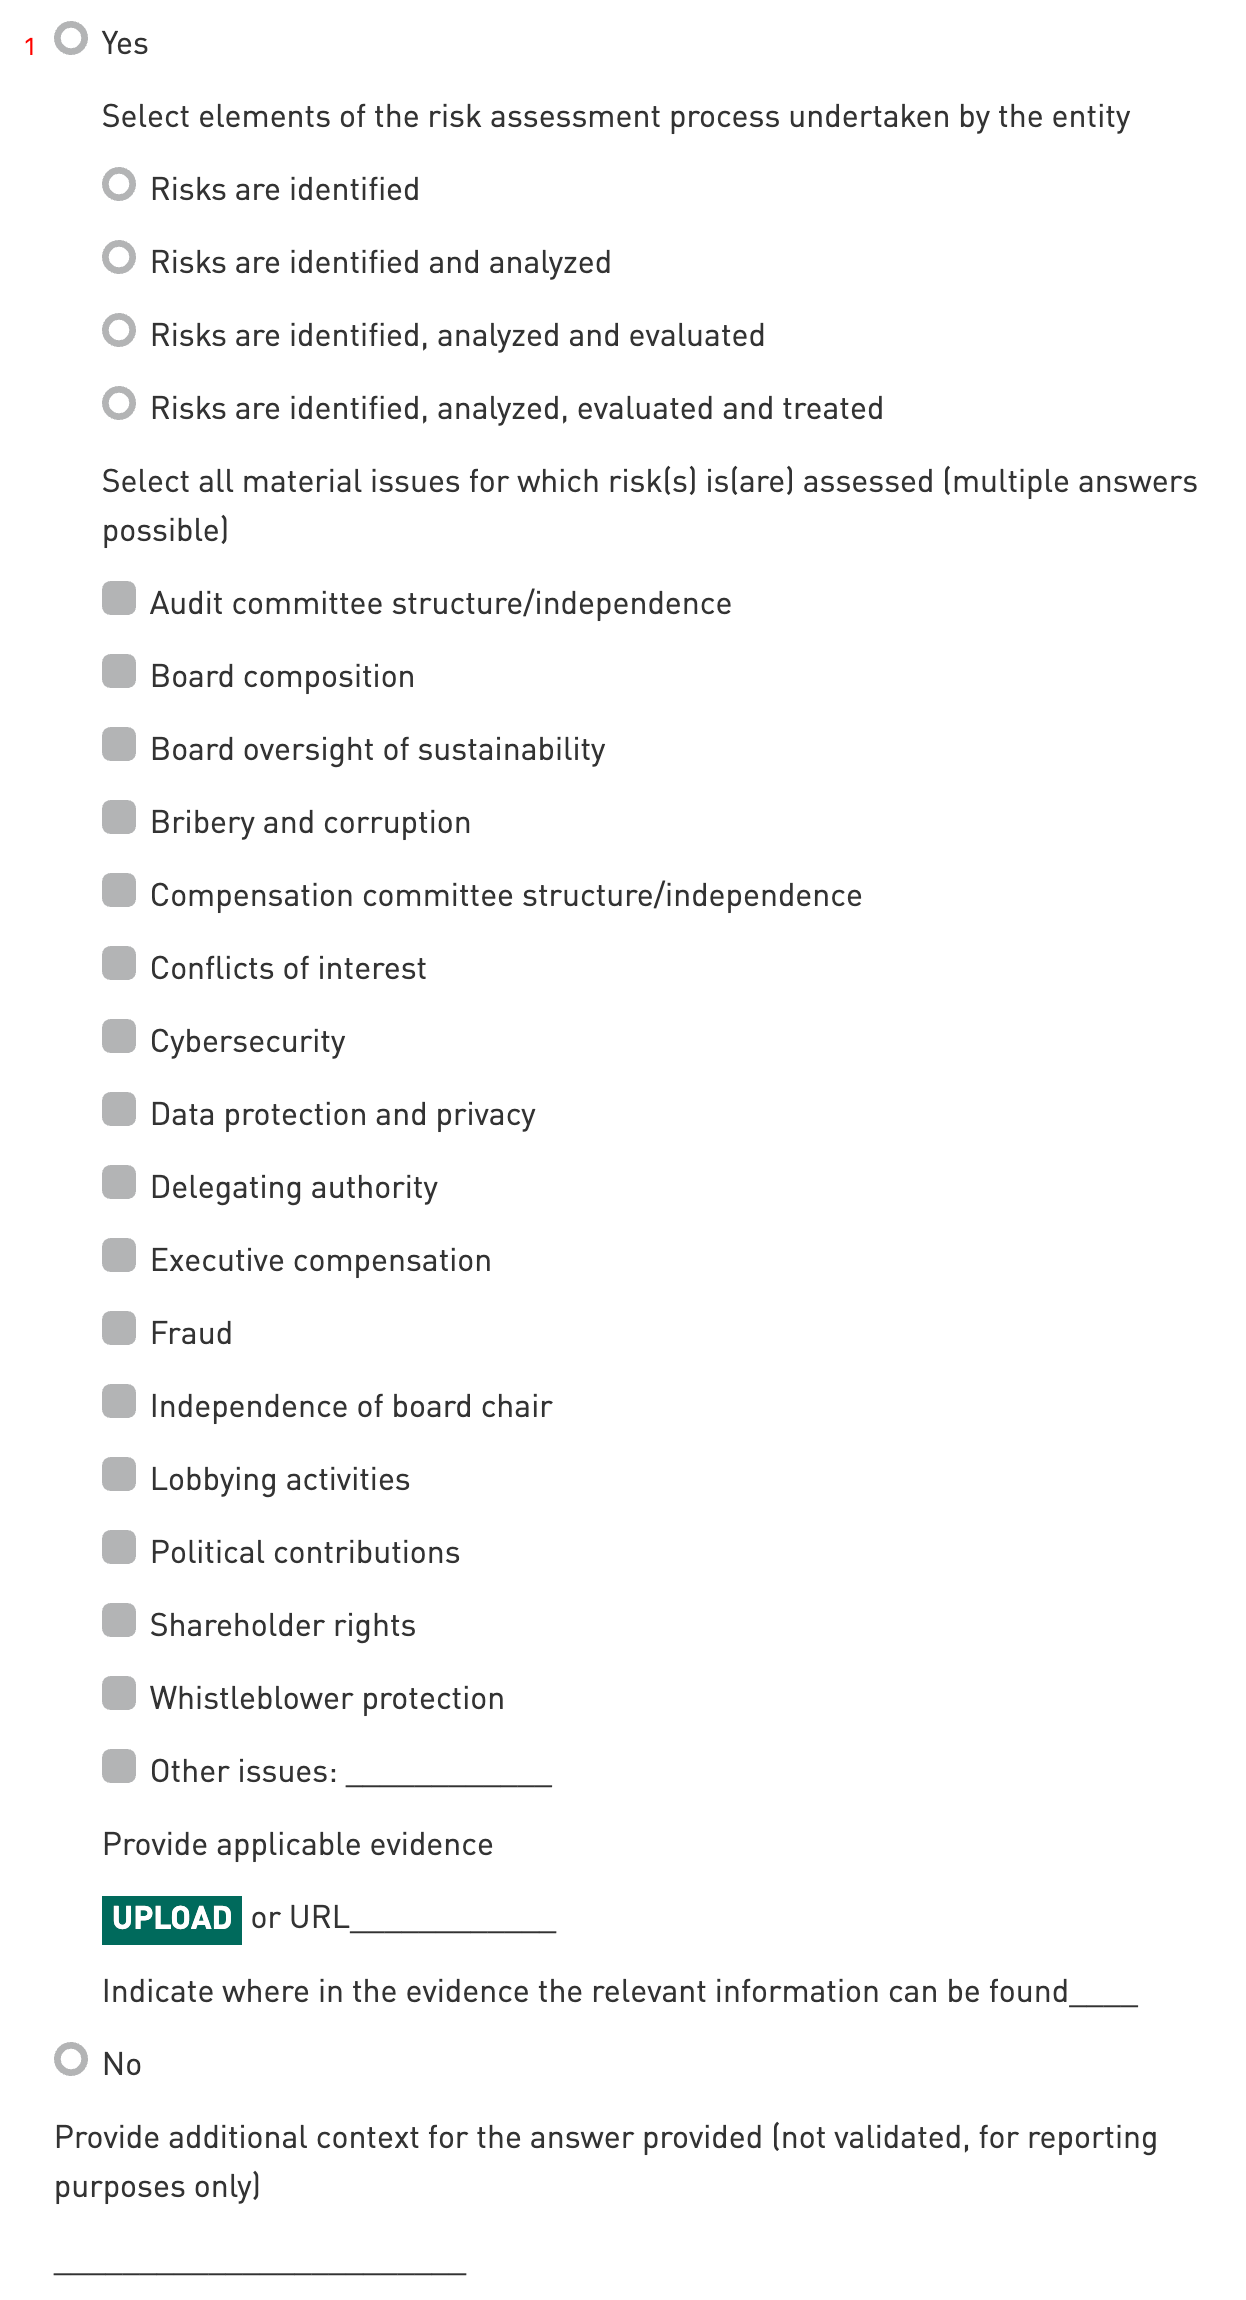
Task: Check the Cybersecurity checkbox
Action: [119, 1037]
